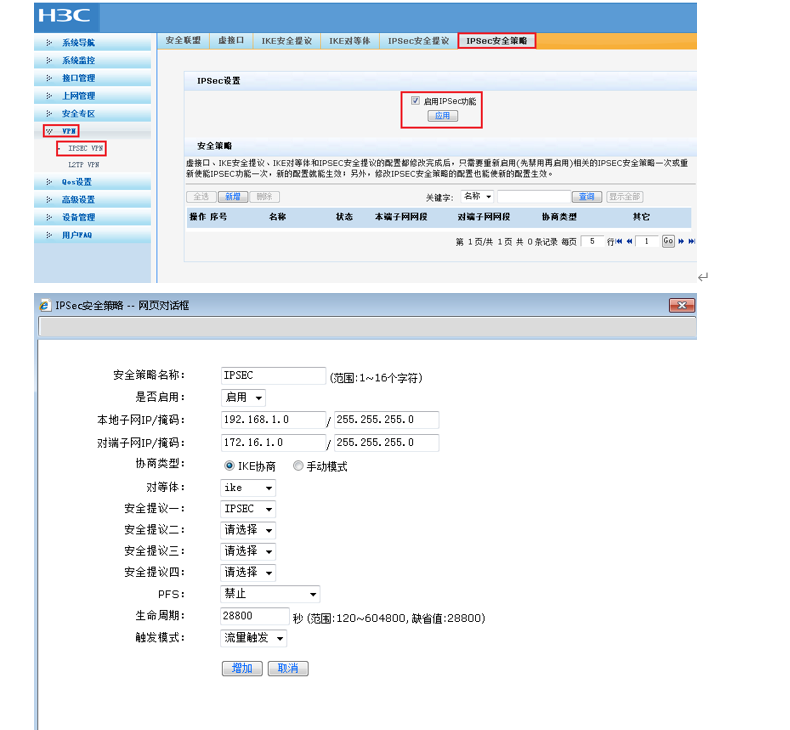Expand the 接口管理 menu
790x730 pixels.
pos(78,78)
